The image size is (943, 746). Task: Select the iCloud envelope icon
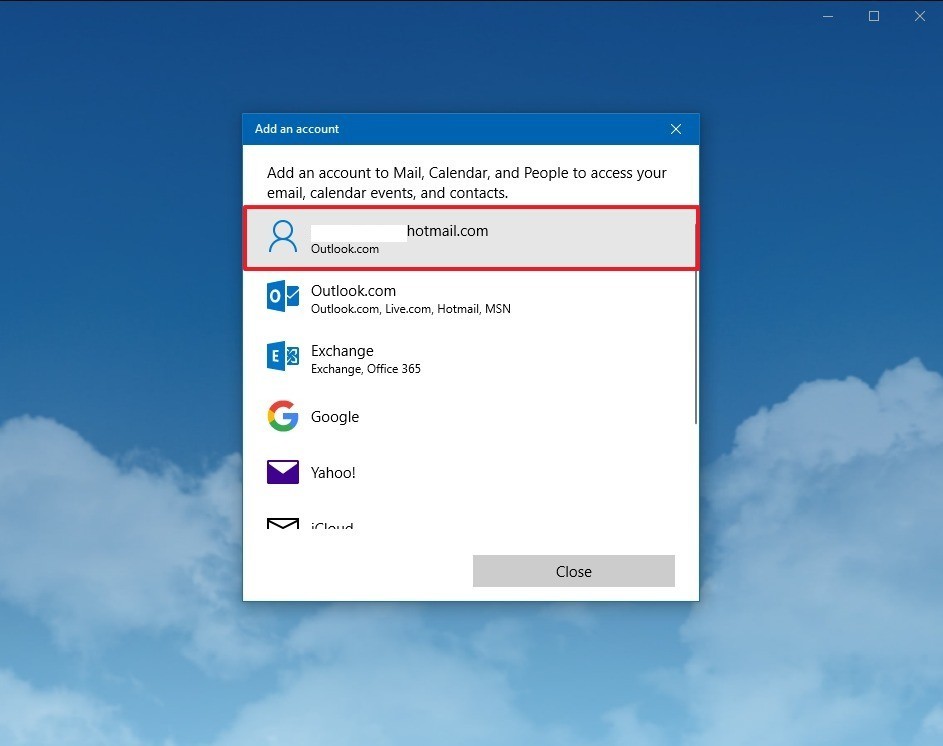click(x=282, y=523)
